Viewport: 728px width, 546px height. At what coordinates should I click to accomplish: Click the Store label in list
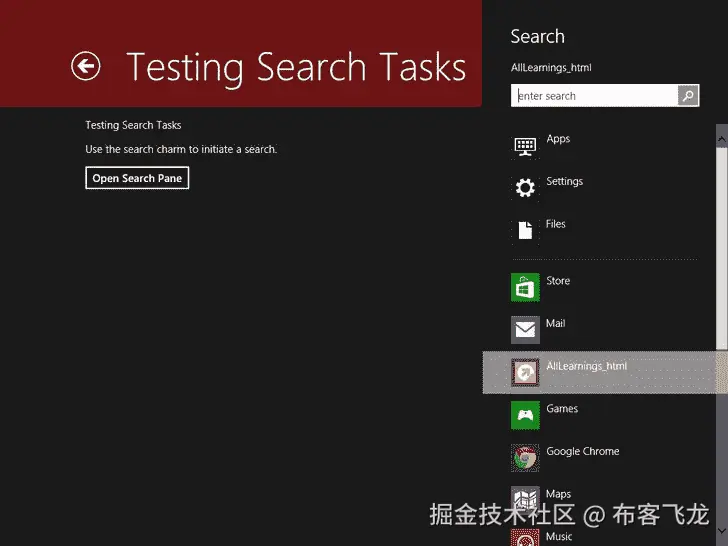[558, 281]
